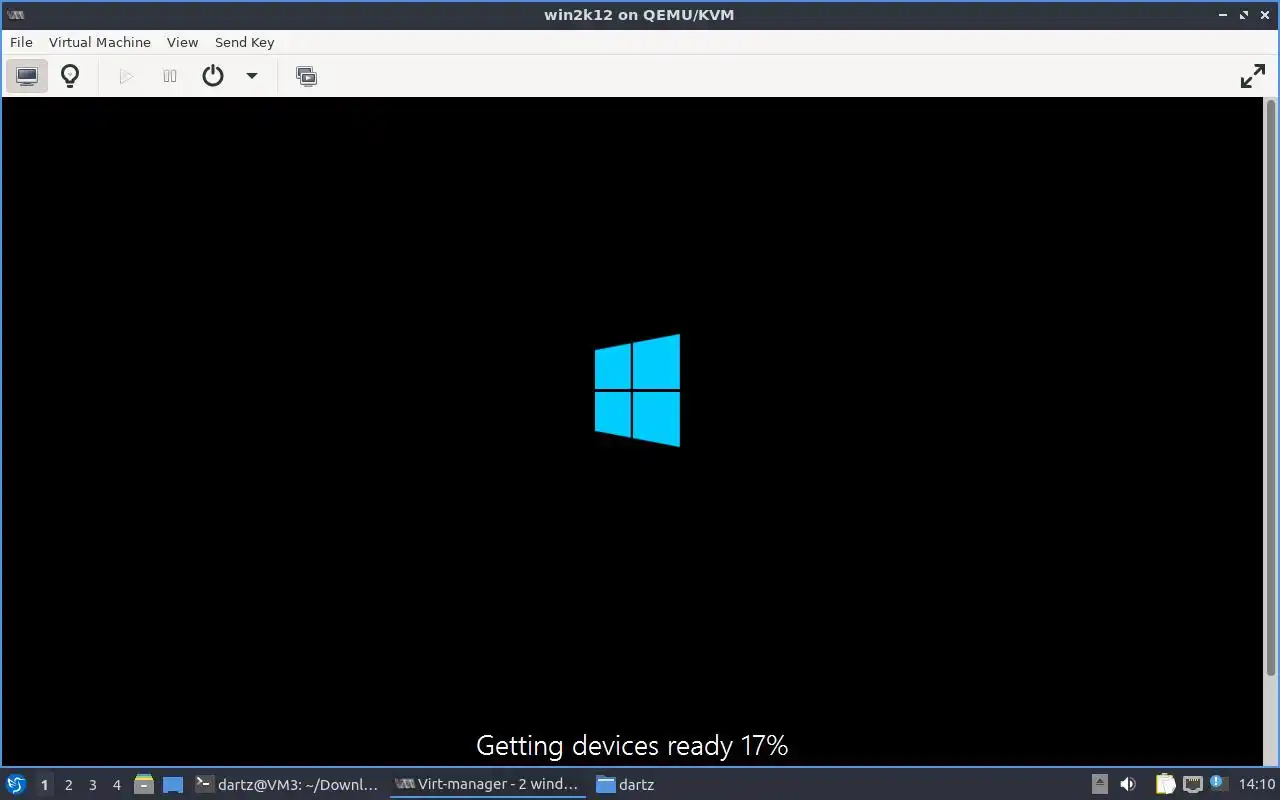Screen dimensions: 1280x800
Task: Switch to workspace 3
Action: coord(92,785)
